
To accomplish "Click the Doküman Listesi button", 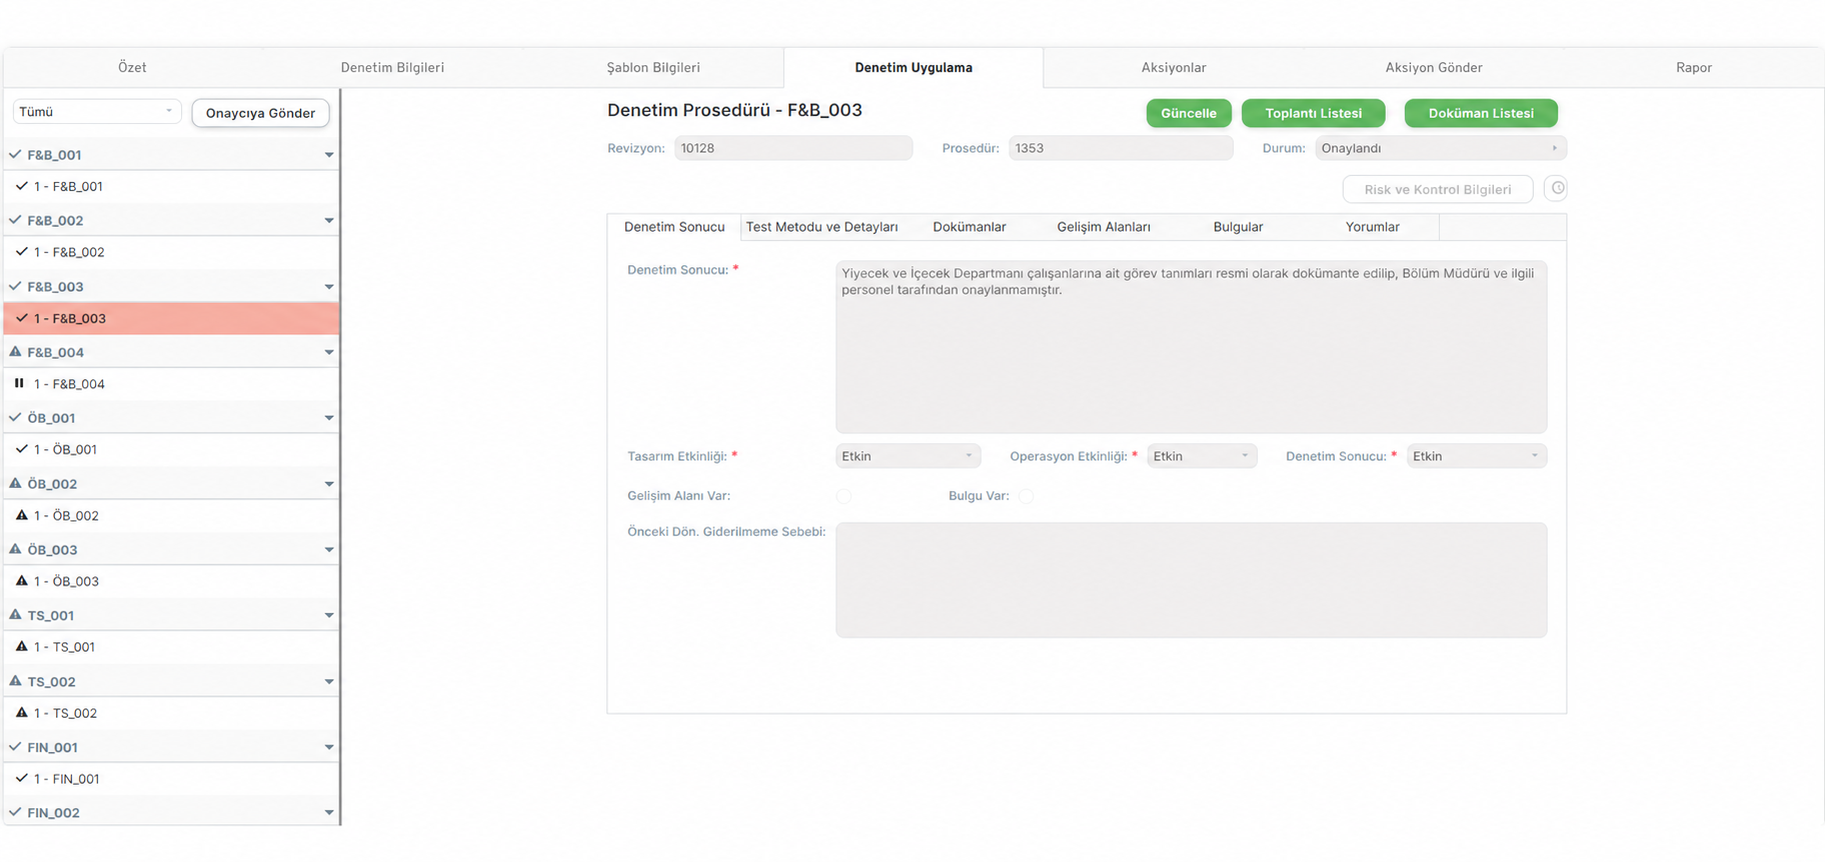I will pyautogui.click(x=1481, y=113).
